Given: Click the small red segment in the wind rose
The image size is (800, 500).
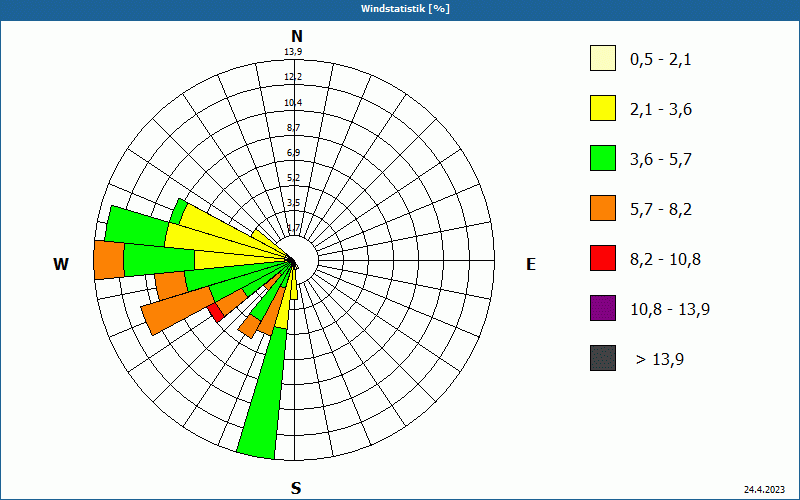Looking at the screenshot, I should (x=216, y=312).
